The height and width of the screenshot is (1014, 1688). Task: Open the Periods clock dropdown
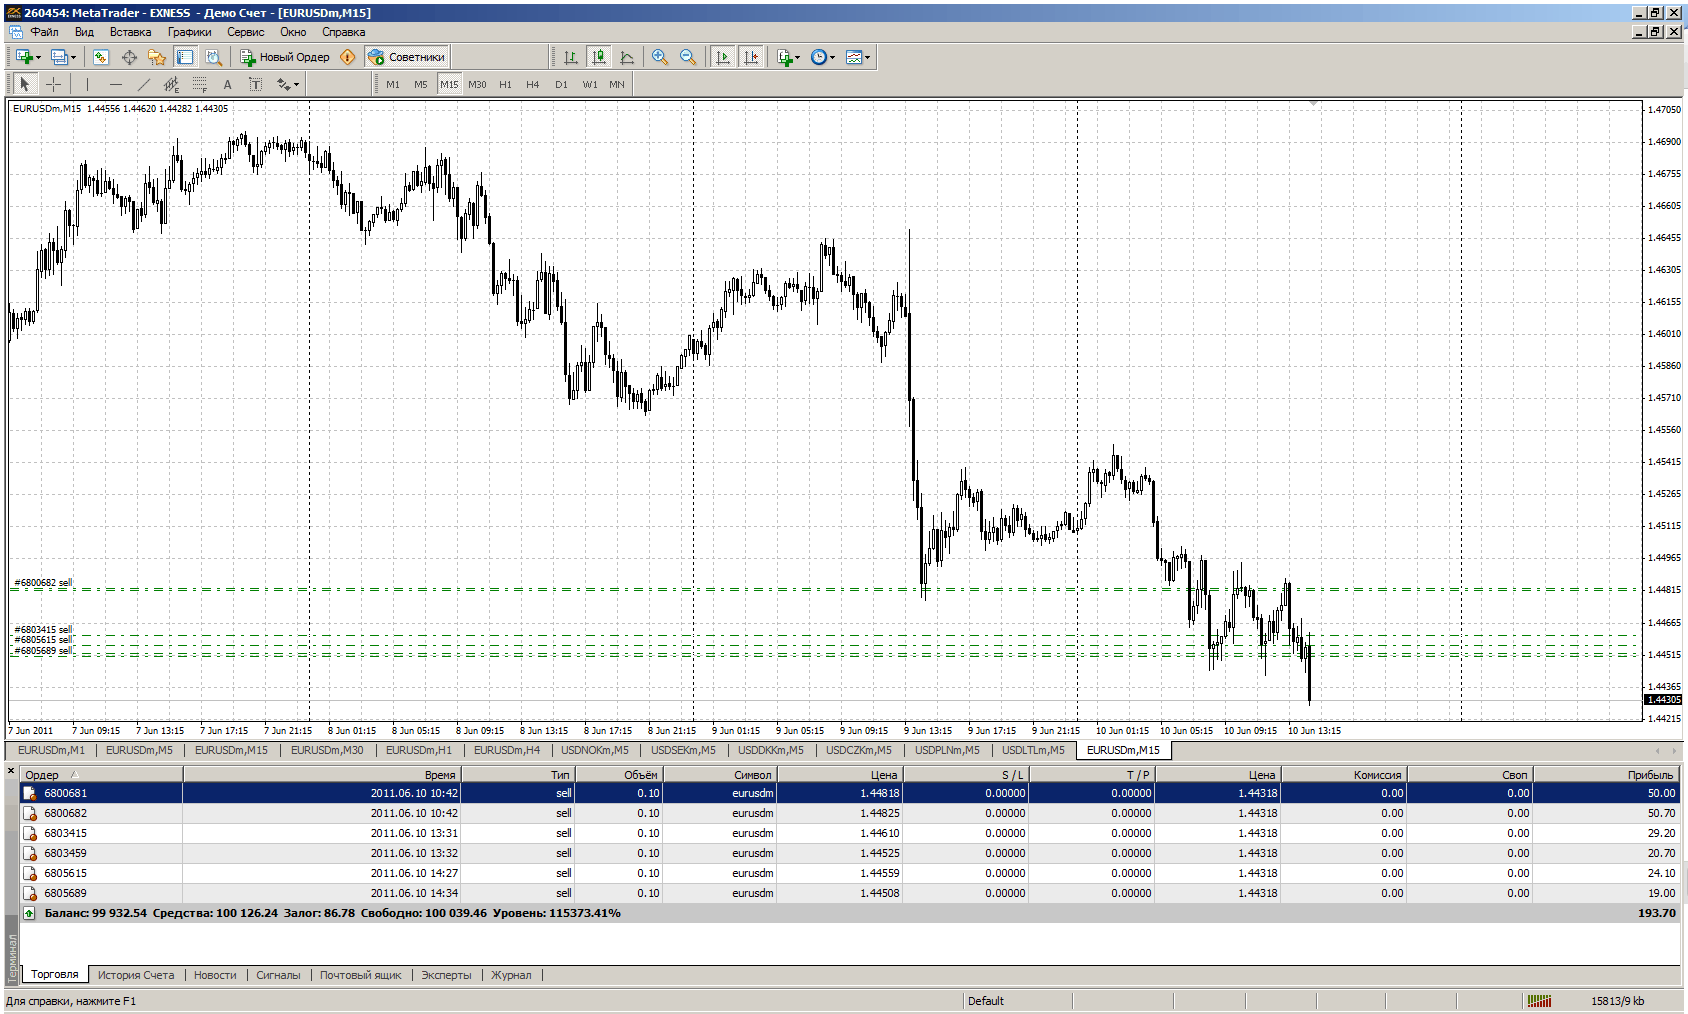(822, 57)
